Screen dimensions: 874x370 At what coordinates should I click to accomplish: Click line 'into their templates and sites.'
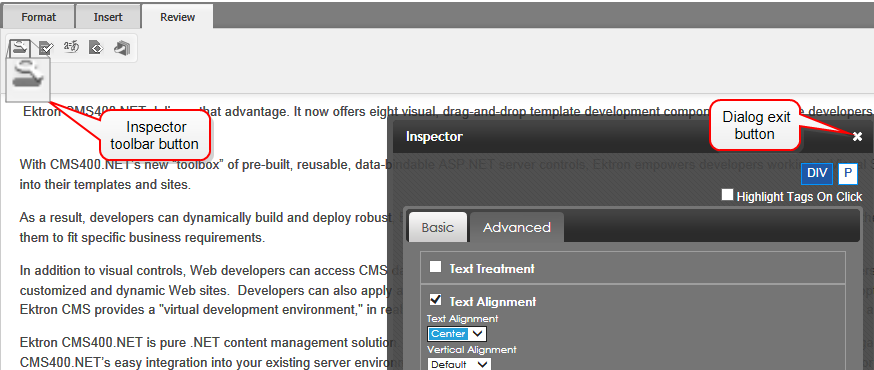[105, 186]
